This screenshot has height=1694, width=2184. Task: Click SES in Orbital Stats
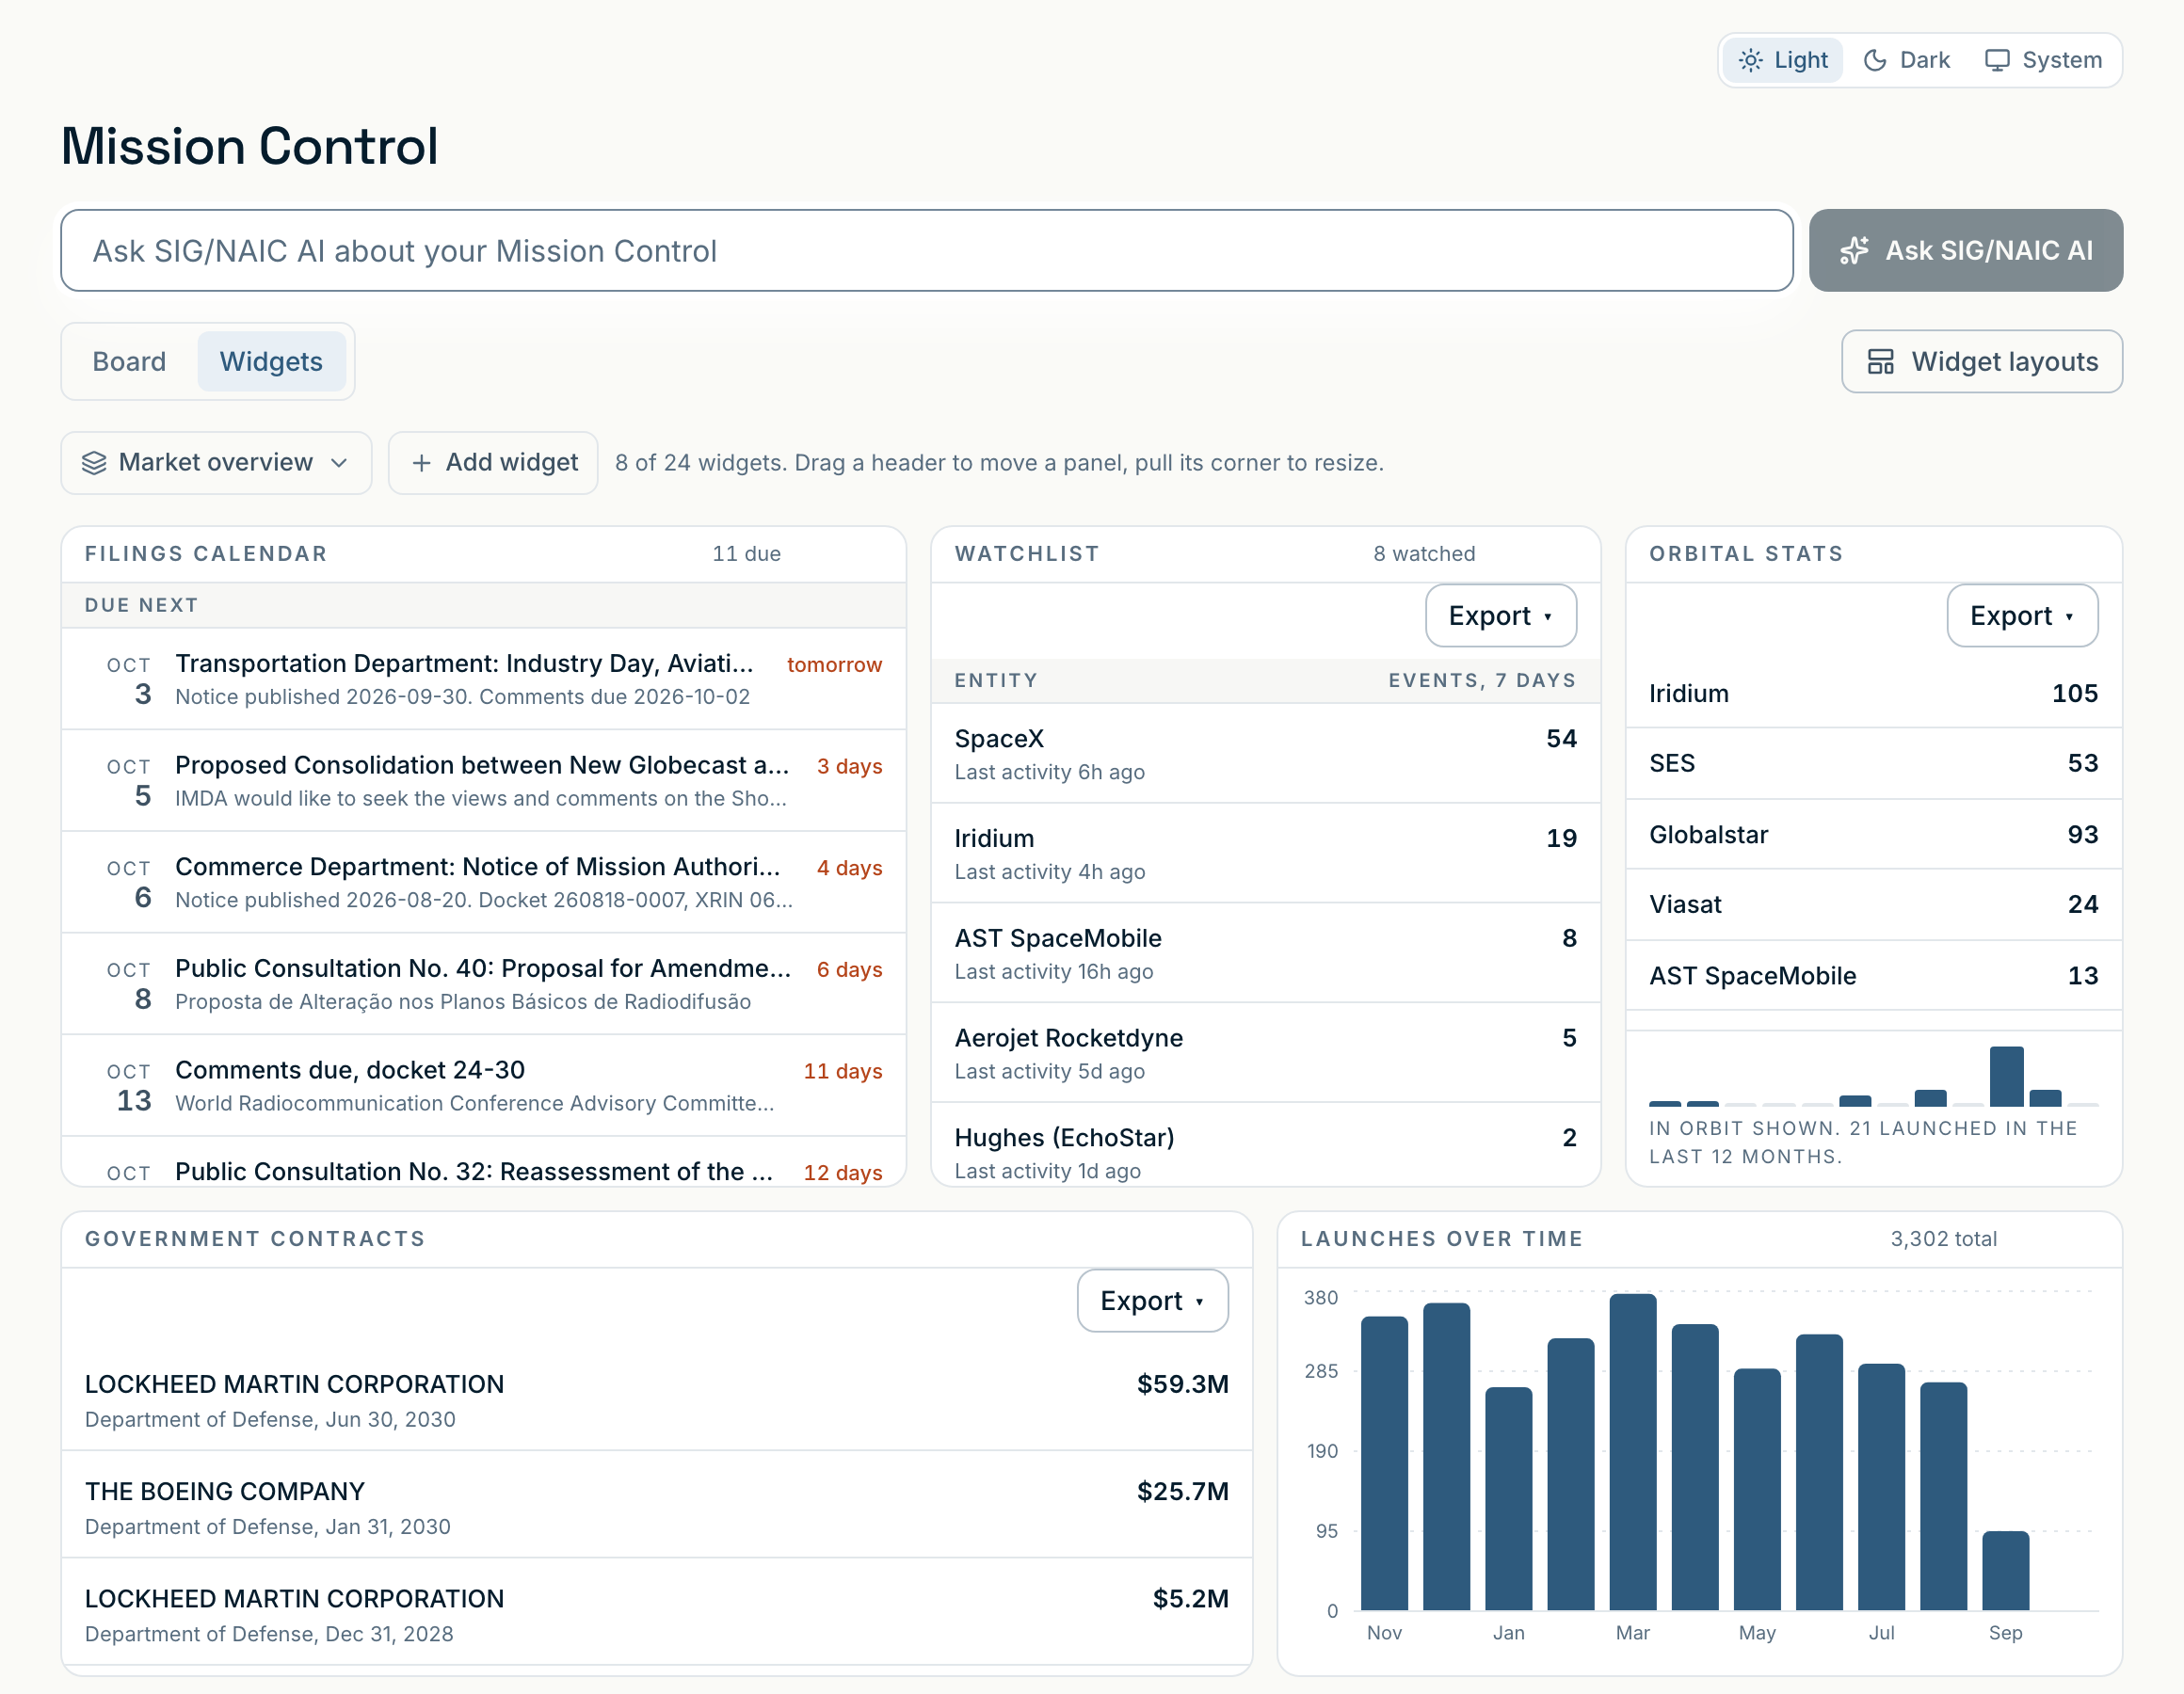click(1873, 763)
